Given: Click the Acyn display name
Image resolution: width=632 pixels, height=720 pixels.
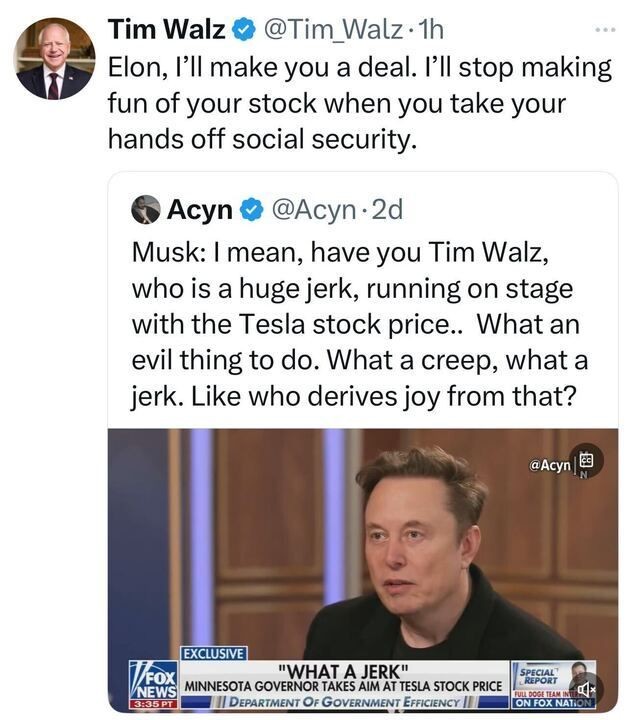Looking at the screenshot, I should (200, 210).
